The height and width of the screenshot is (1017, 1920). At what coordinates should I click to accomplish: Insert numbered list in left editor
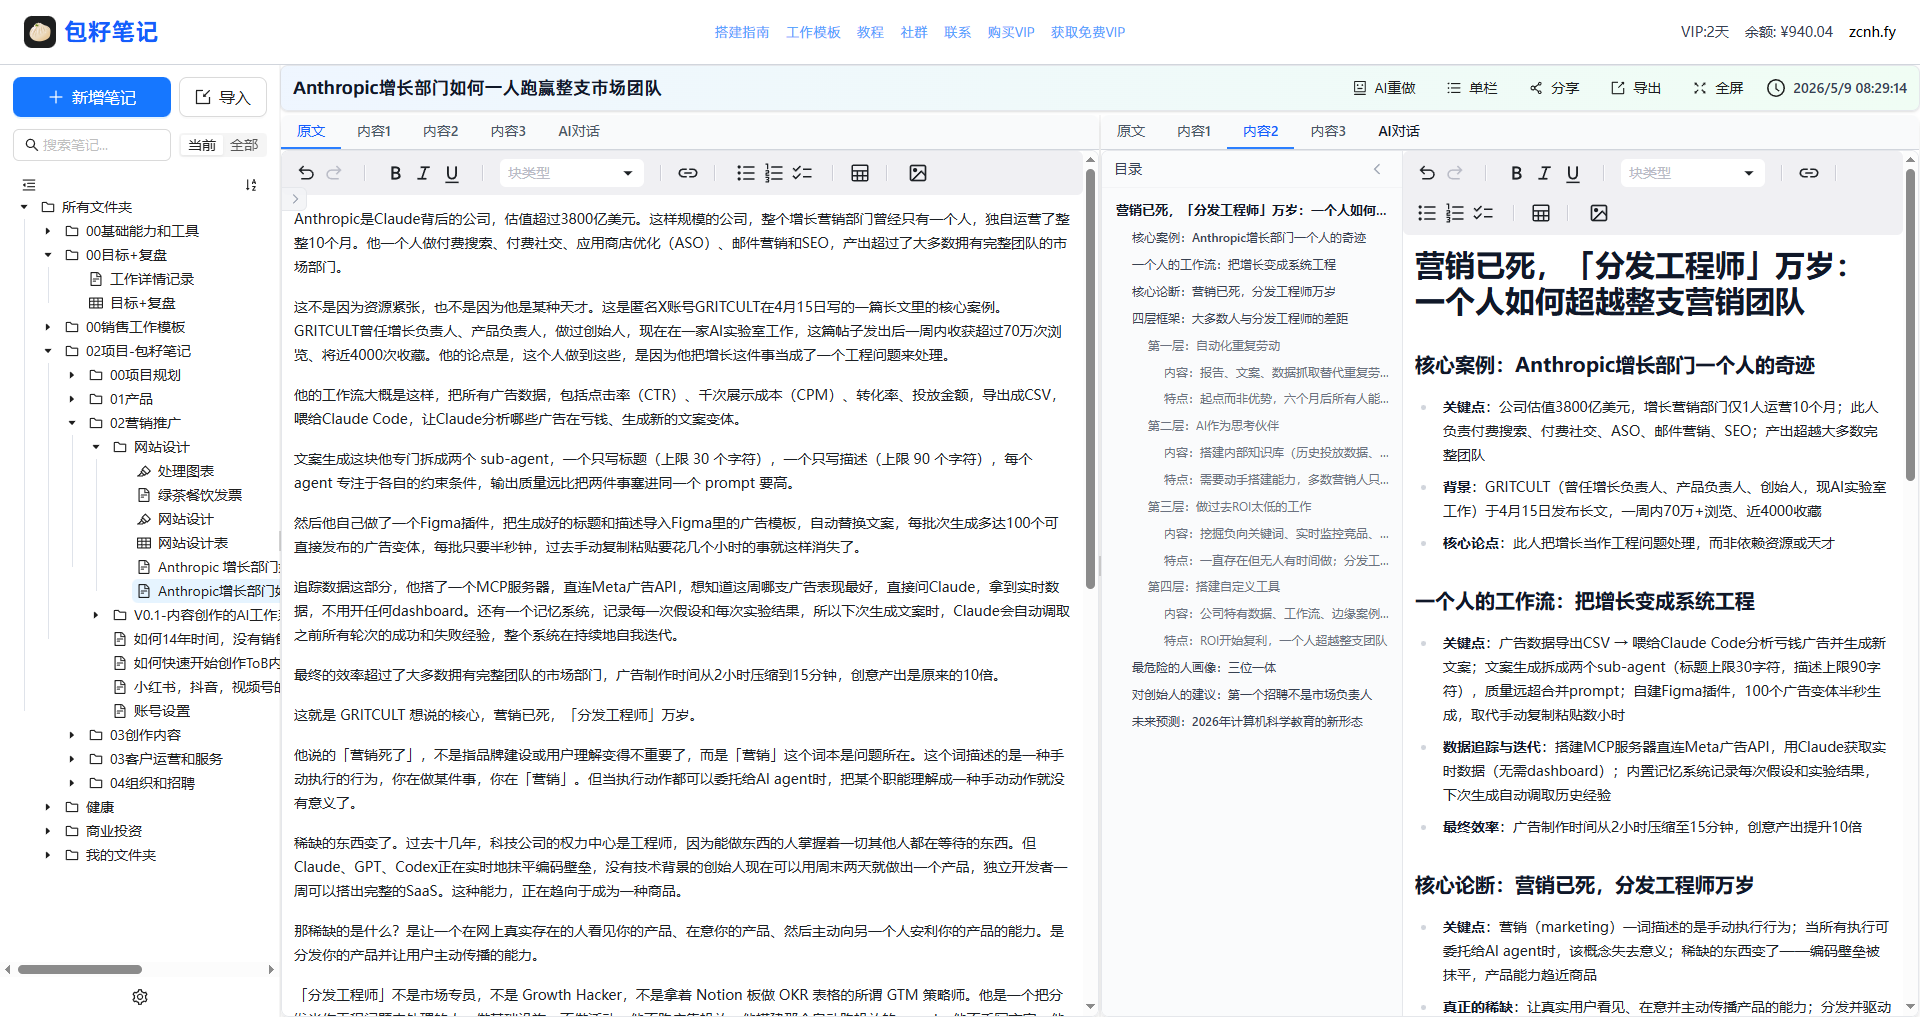click(x=773, y=173)
